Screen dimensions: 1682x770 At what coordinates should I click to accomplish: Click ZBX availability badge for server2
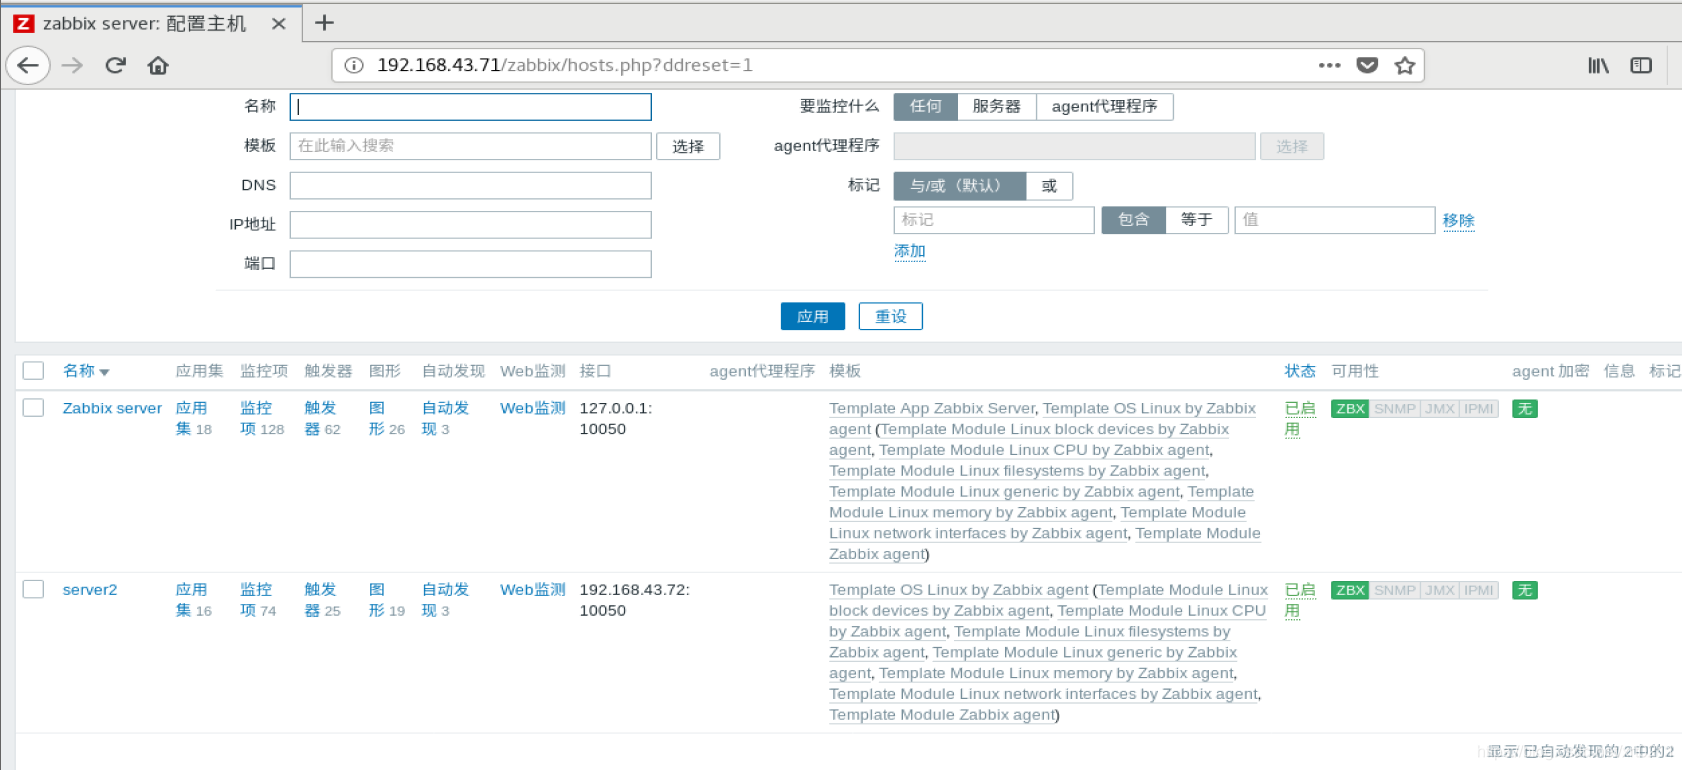[1350, 591]
